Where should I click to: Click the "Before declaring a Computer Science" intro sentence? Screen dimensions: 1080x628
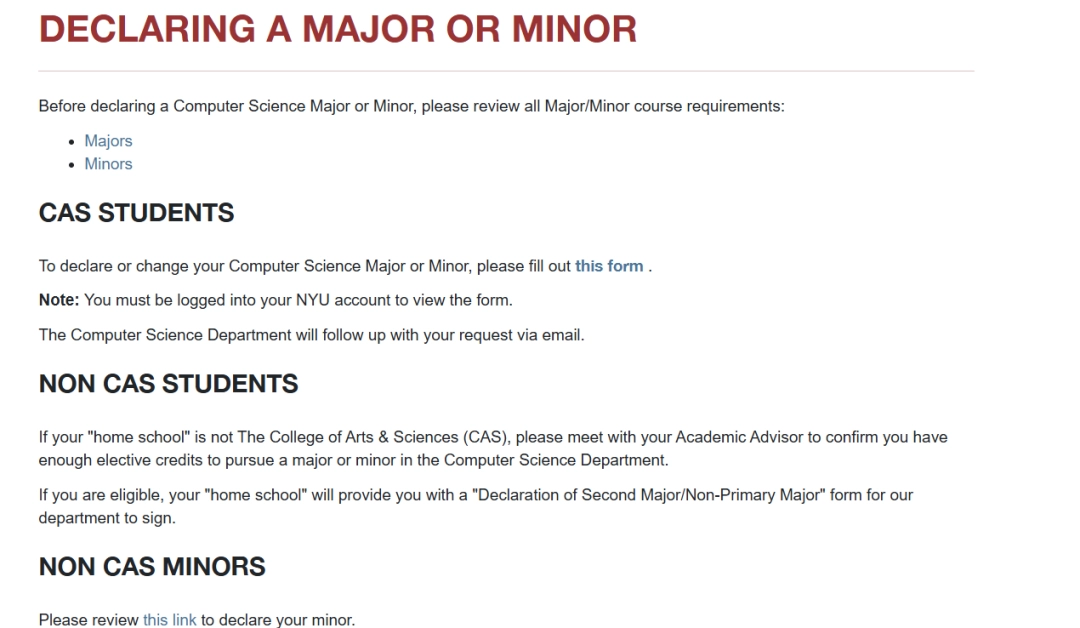point(411,106)
